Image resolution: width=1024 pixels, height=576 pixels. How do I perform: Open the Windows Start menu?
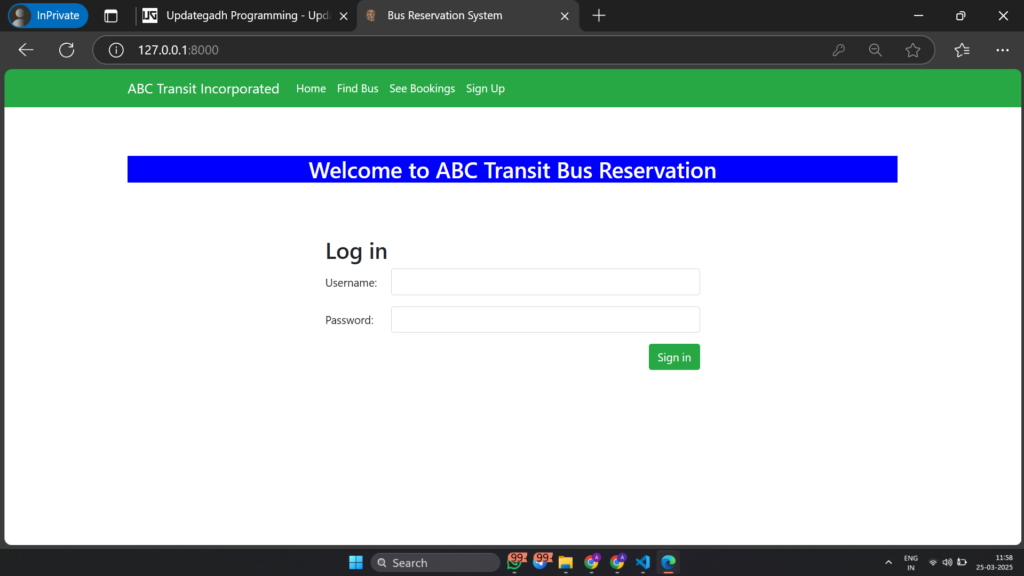[356, 562]
